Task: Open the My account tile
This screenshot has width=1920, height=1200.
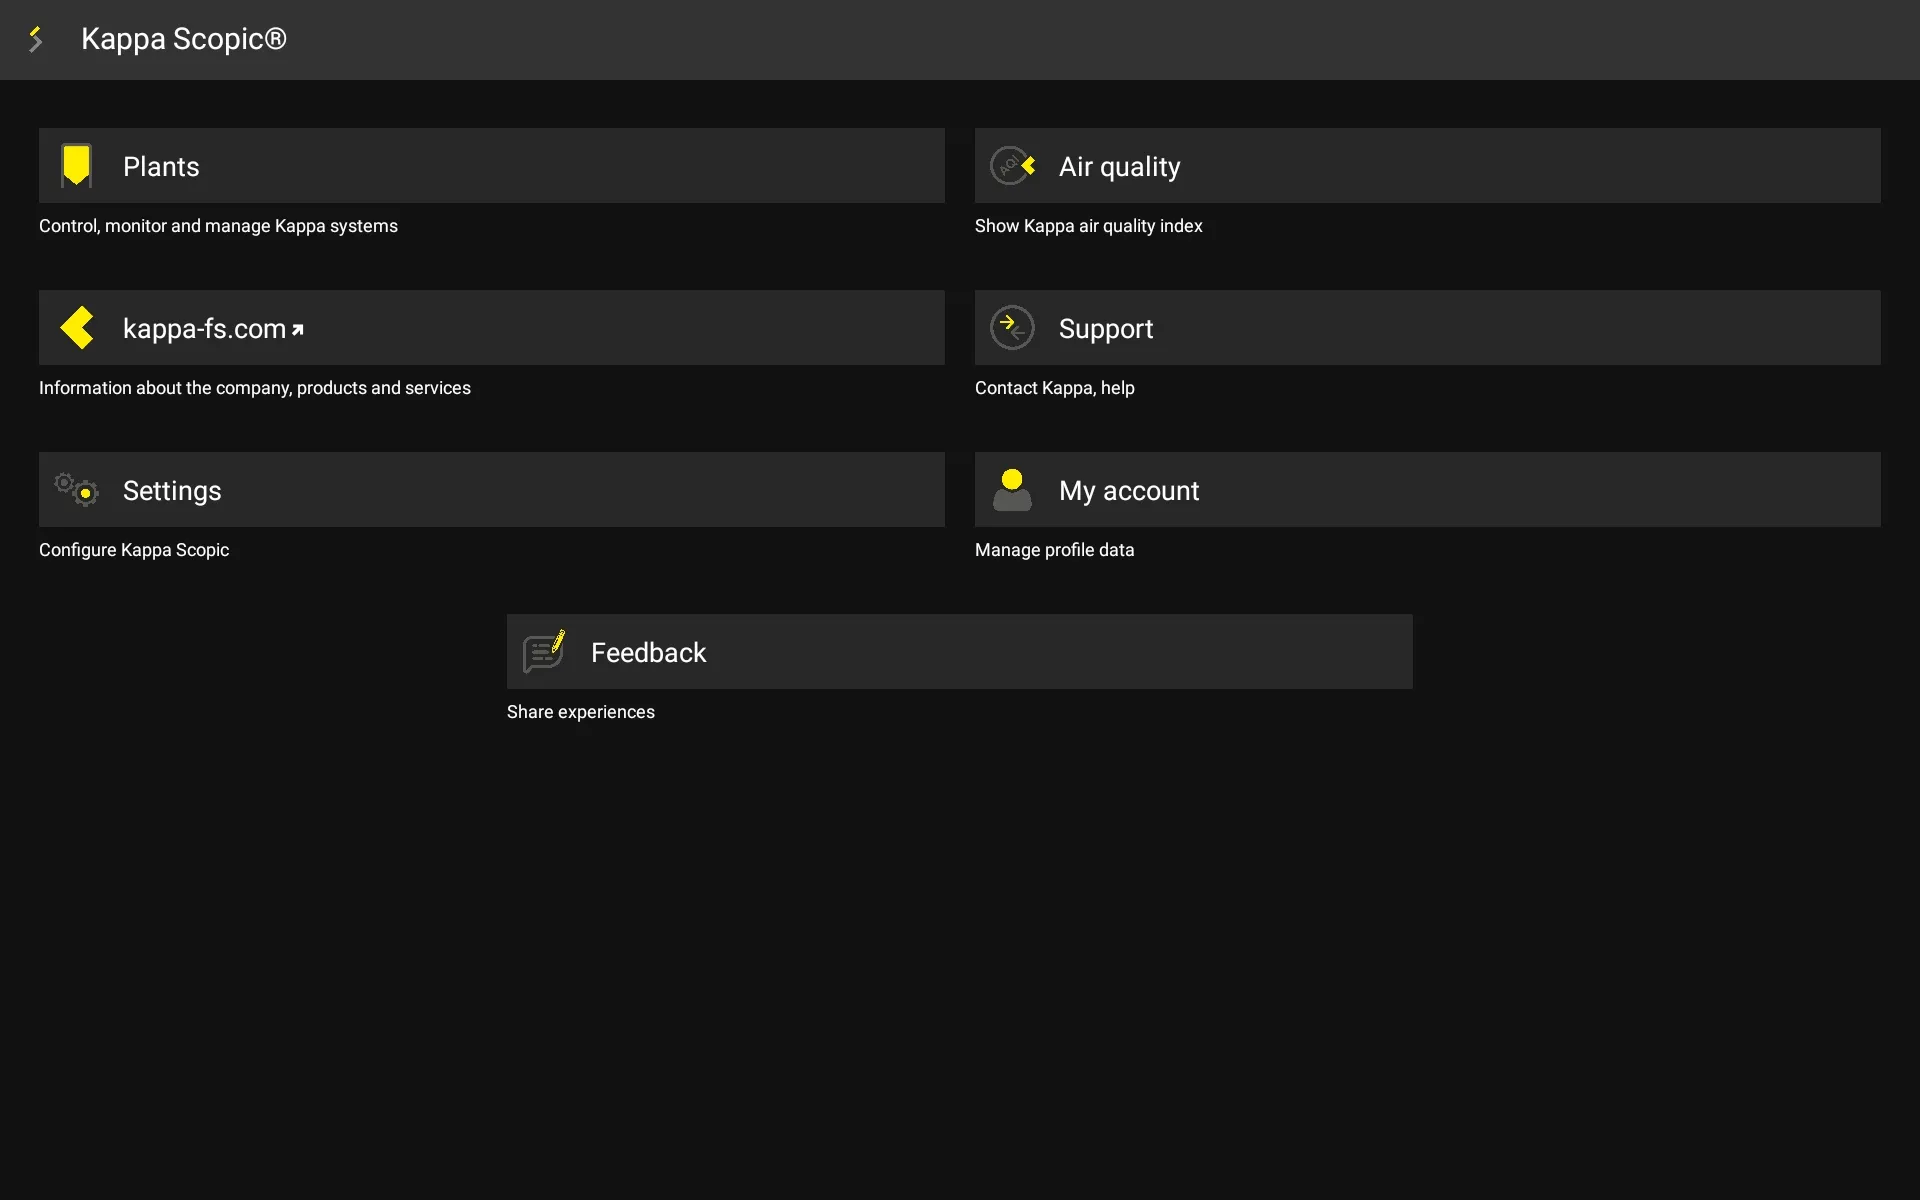Action: (x=1428, y=490)
